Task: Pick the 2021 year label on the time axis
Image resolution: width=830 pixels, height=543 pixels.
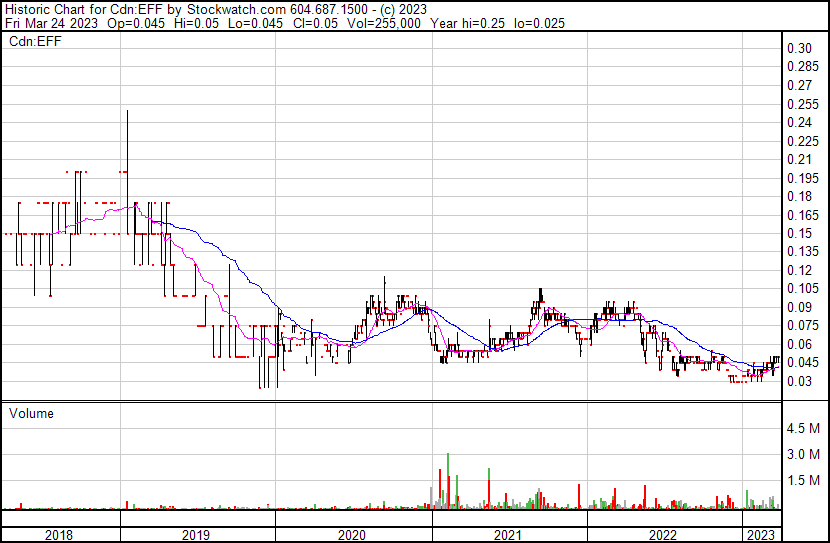Action: pyautogui.click(x=509, y=535)
